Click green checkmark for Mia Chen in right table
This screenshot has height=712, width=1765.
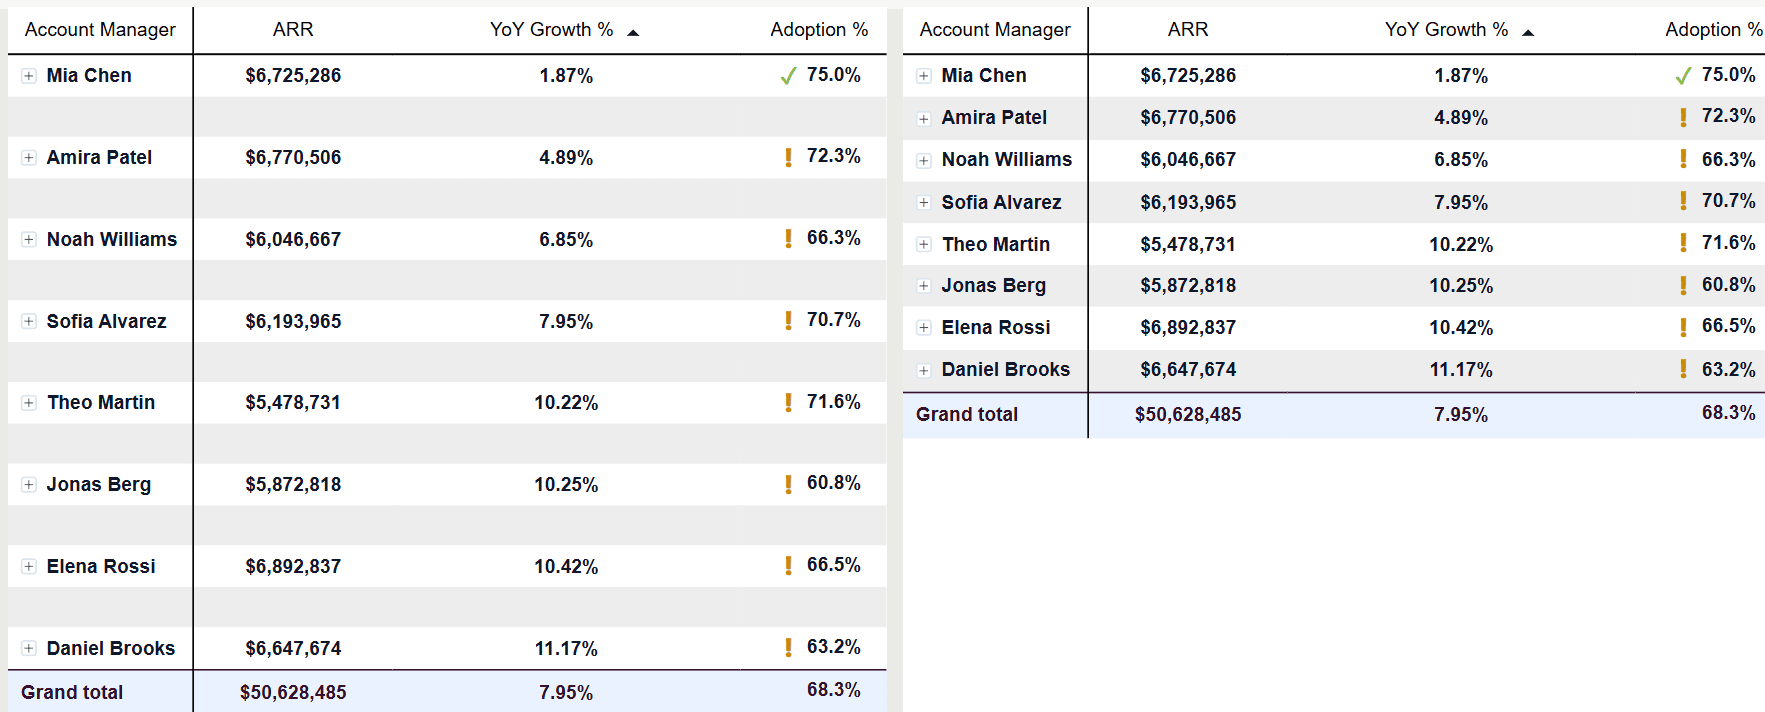click(1683, 76)
